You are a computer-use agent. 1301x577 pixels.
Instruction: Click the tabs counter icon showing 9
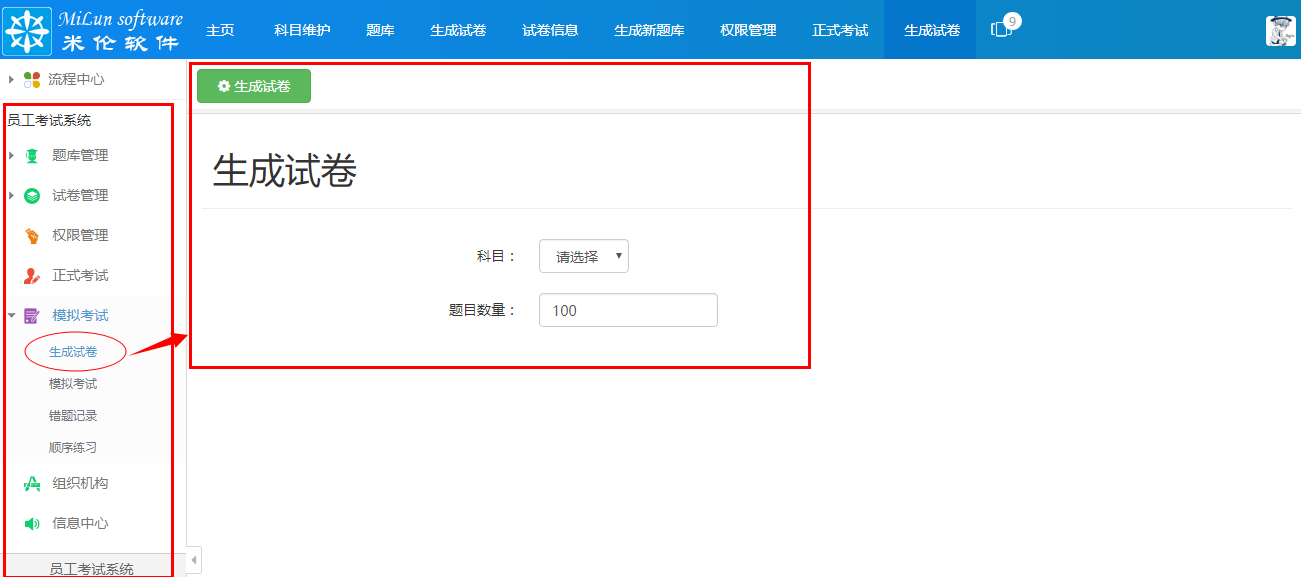[1003, 29]
